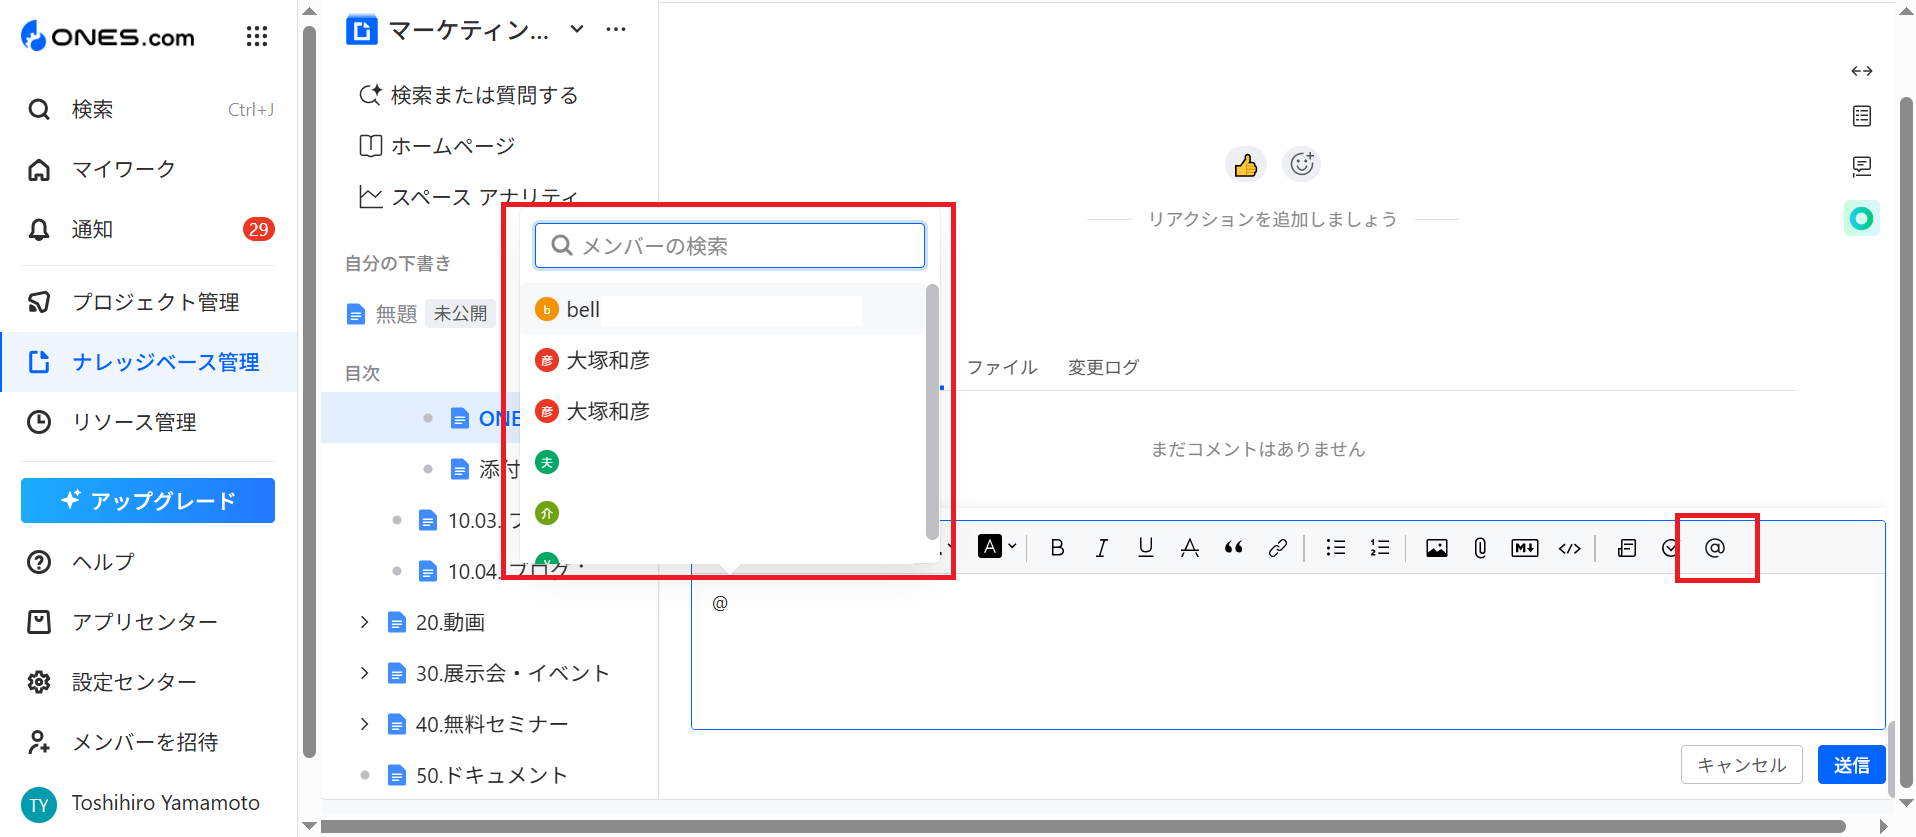Insert Markdown block

point(1524,547)
